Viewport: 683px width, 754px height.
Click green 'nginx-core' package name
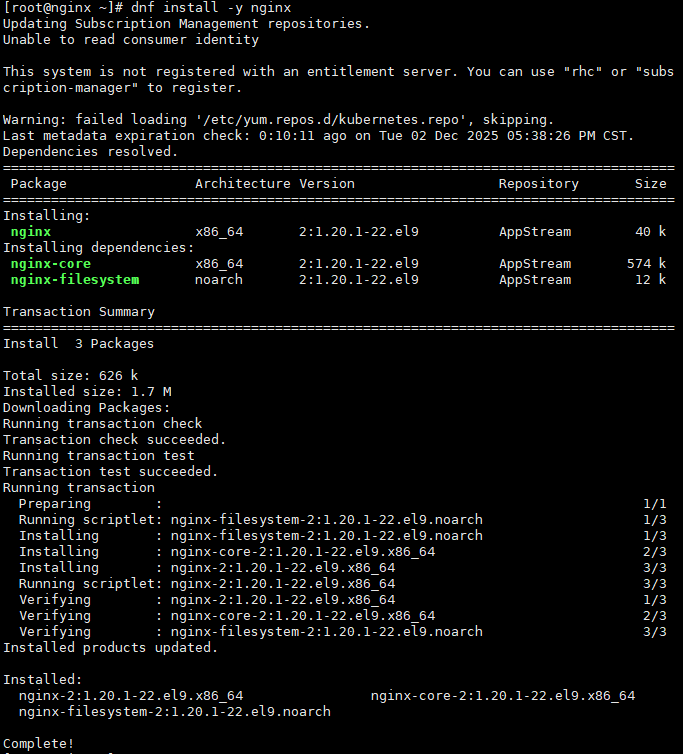tap(51, 264)
